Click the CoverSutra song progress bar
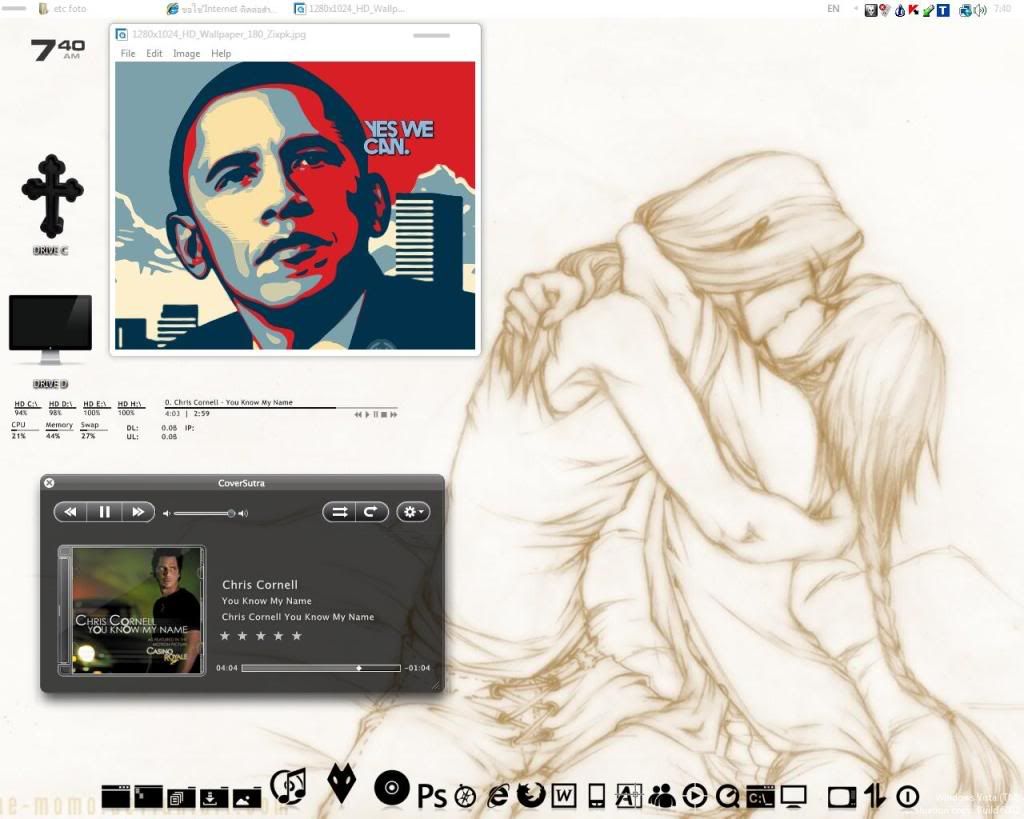Viewport: 1024px width, 819px height. click(321, 668)
